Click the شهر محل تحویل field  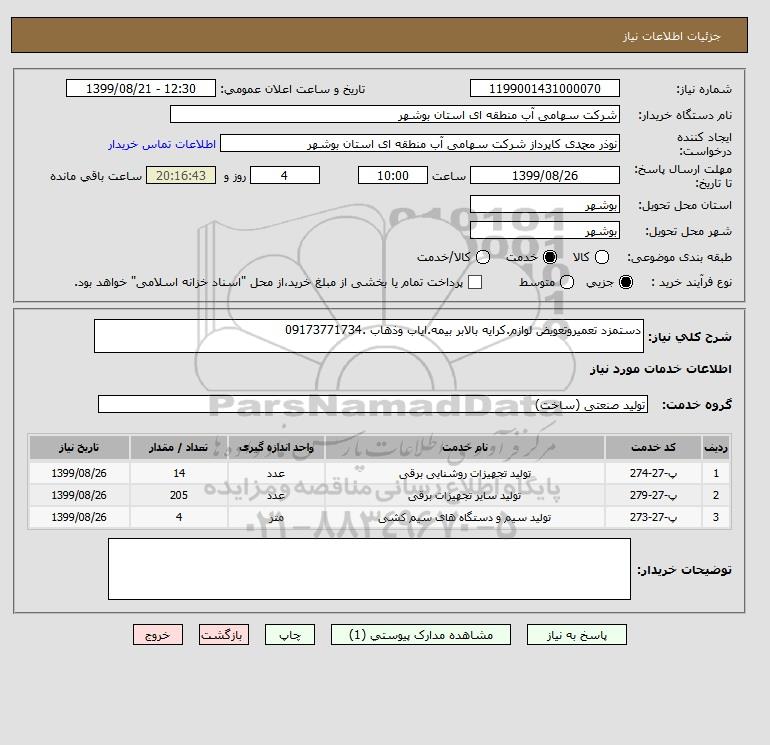545,231
